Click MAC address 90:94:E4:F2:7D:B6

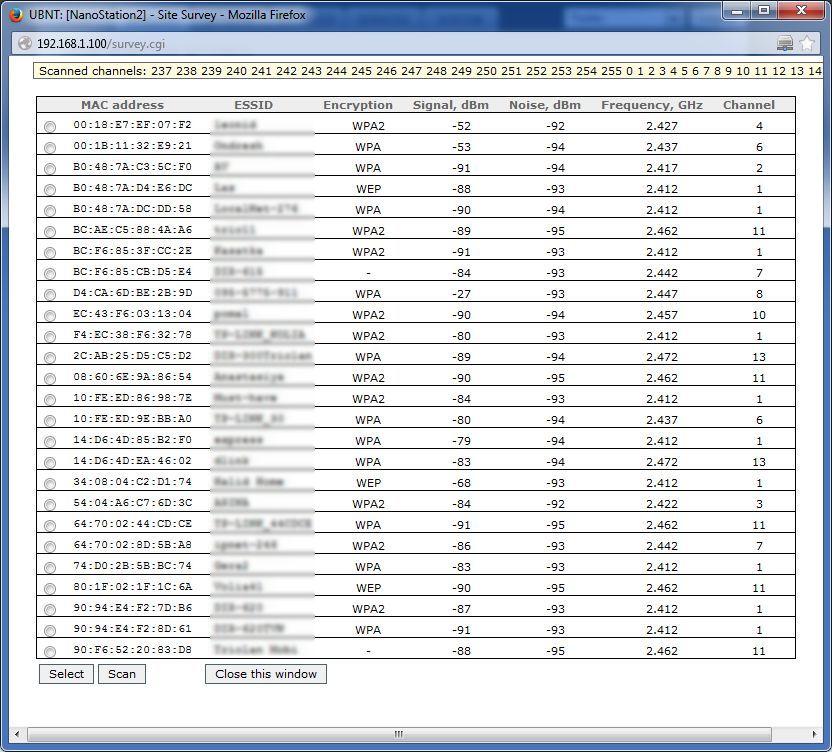point(133,608)
